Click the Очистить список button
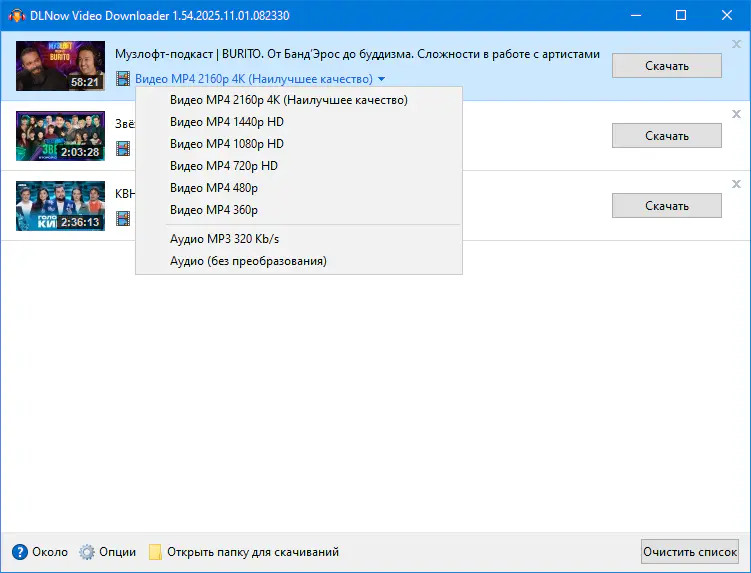The height and width of the screenshot is (573, 751). pyautogui.click(x=690, y=552)
